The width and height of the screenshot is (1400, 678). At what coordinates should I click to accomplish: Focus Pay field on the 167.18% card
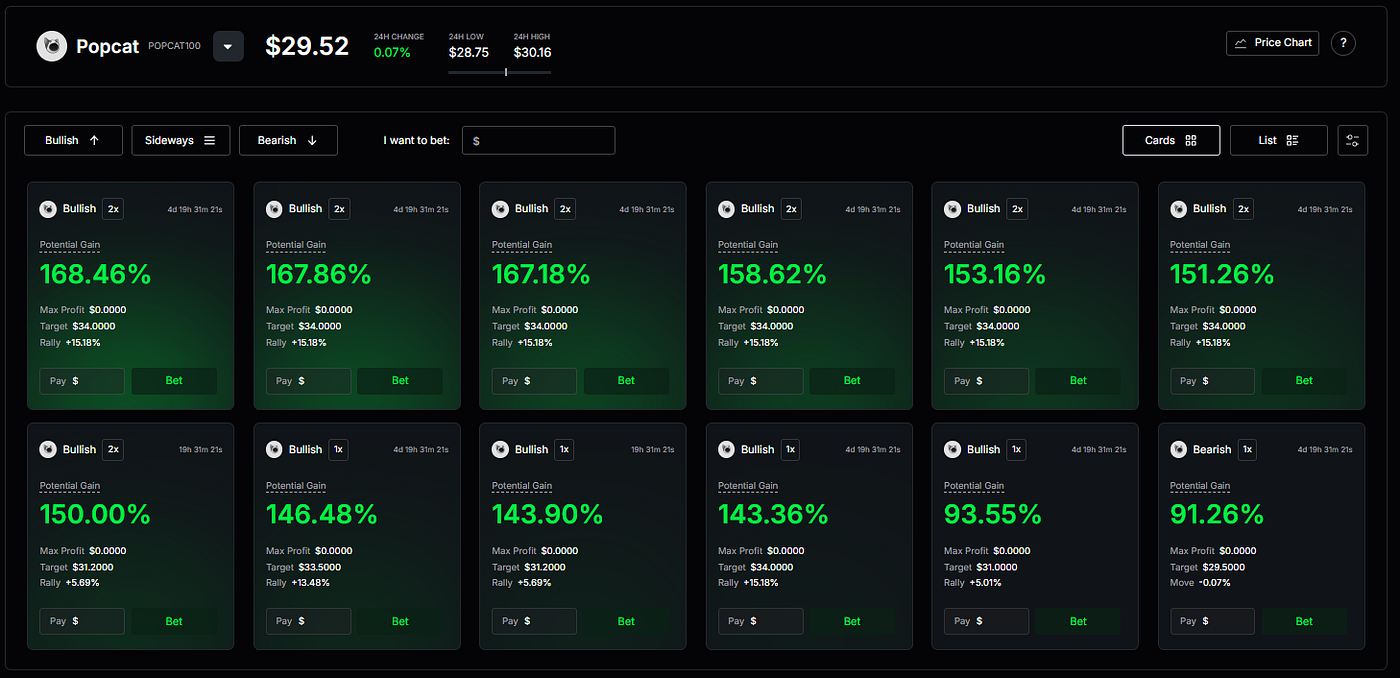[x=534, y=380]
